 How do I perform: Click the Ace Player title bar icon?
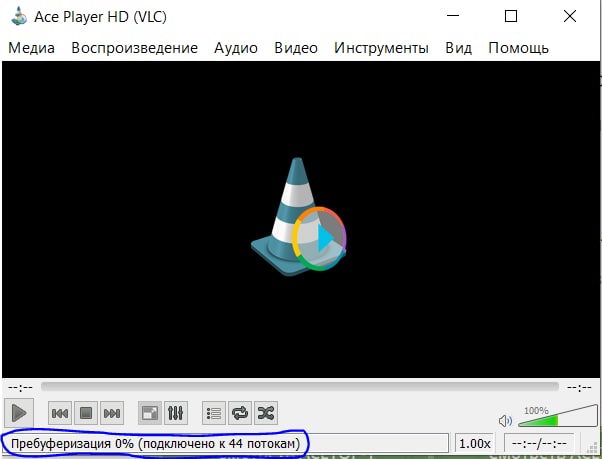coord(19,17)
